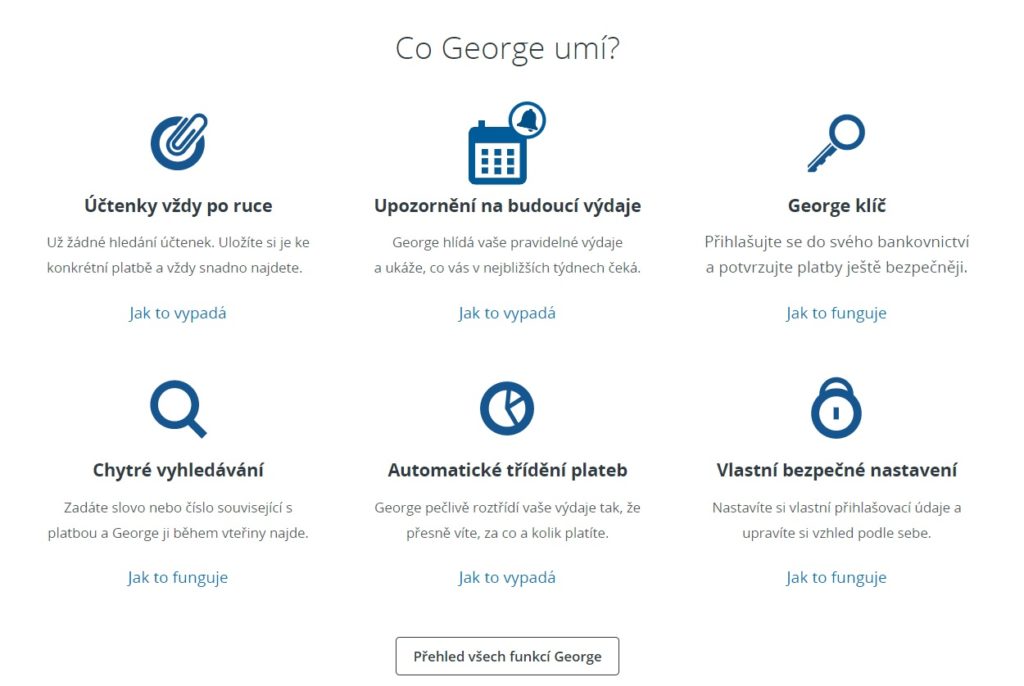Click the magnifying glass search icon

[178, 408]
